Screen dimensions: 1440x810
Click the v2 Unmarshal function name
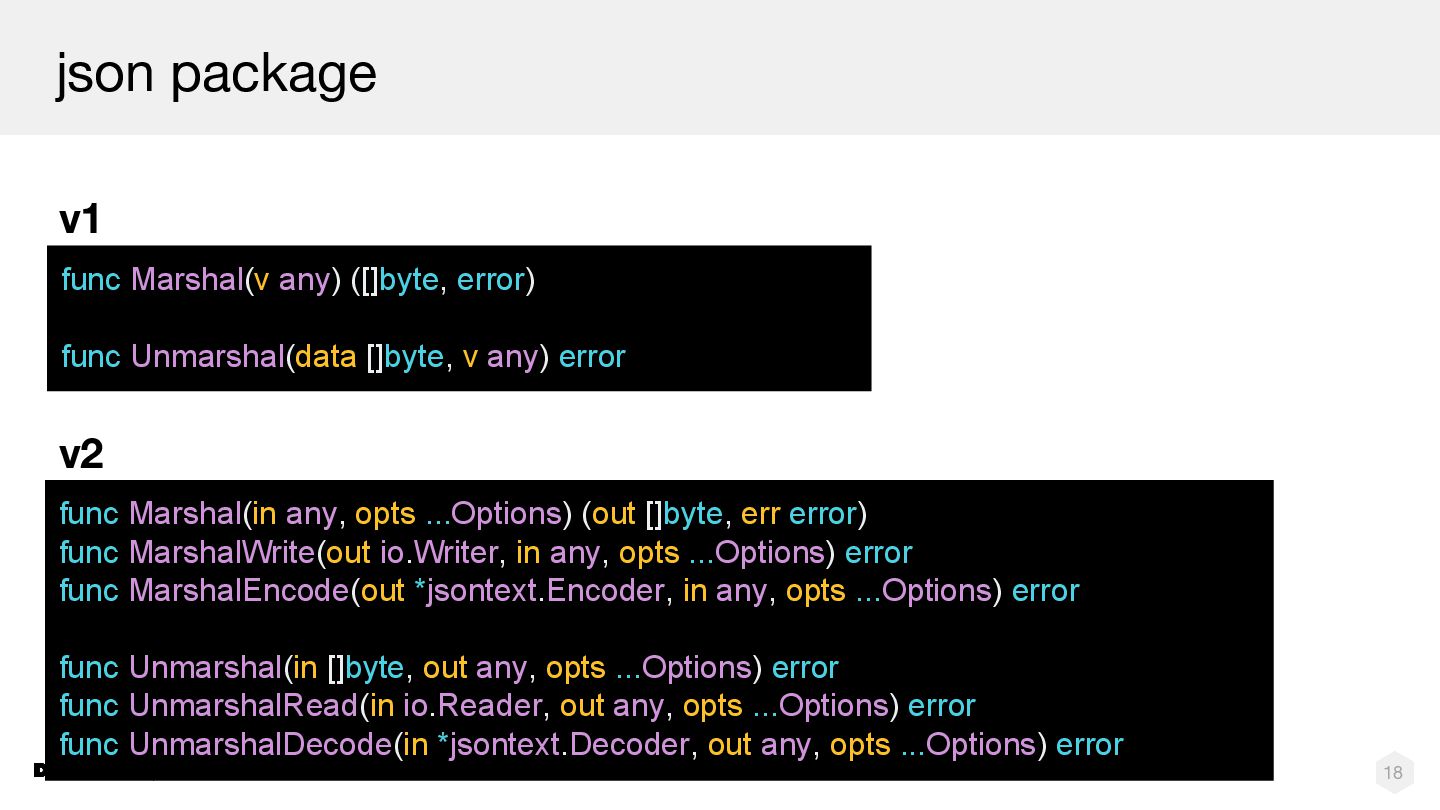[x=206, y=668]
